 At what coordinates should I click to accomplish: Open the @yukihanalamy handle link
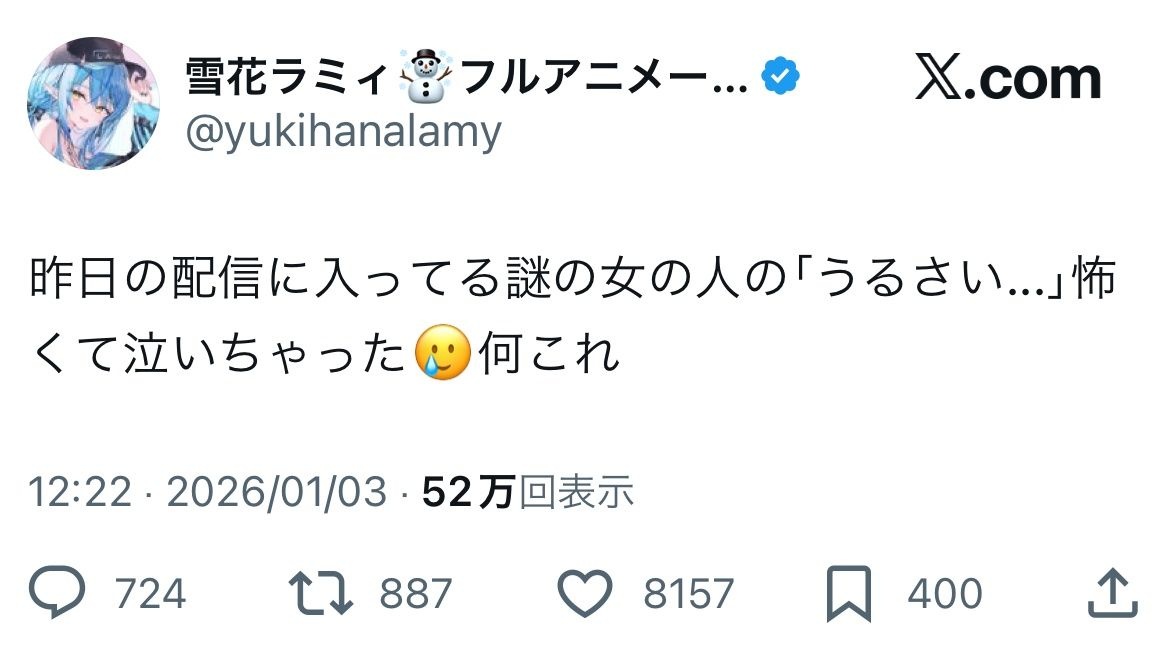pyautogui.click(x=343, y=131)
